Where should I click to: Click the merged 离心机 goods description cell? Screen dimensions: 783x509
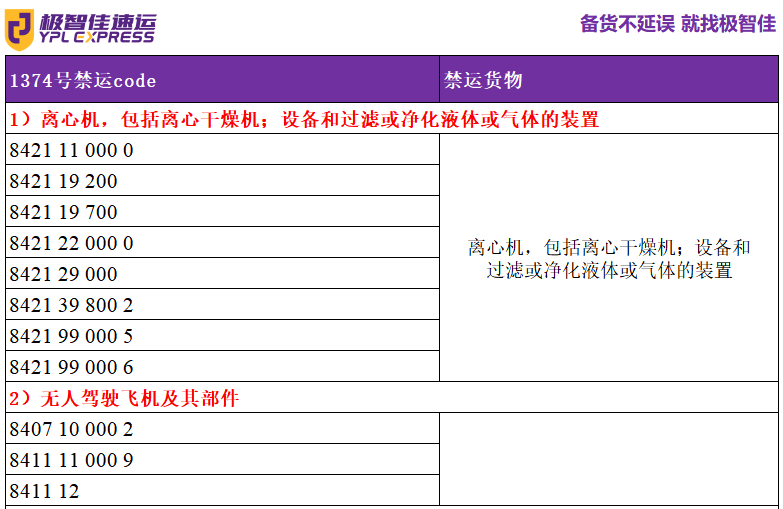tap(608, 259)
